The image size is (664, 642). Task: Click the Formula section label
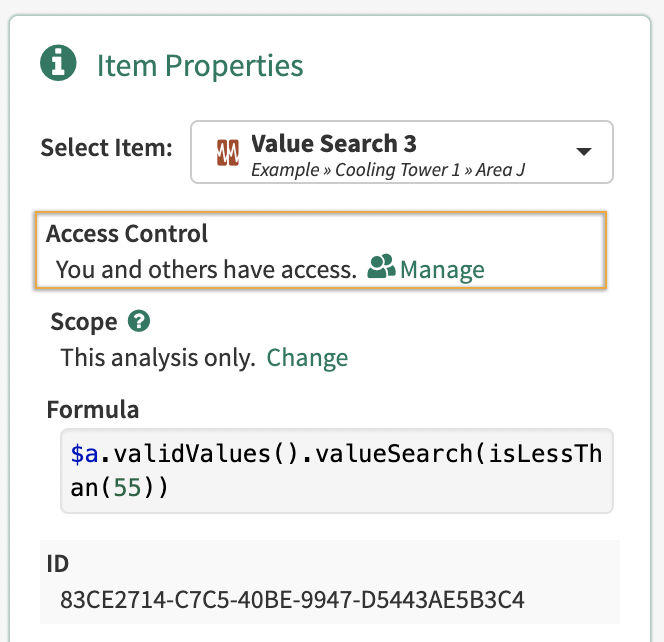click(93, 409)
